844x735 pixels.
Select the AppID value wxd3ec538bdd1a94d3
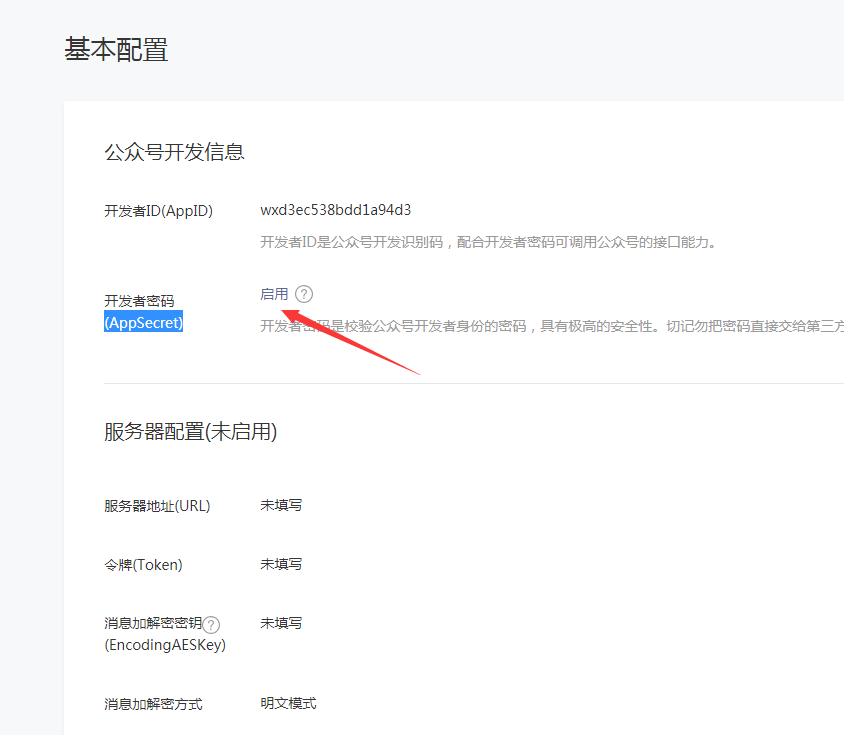(x=336, y=210)
